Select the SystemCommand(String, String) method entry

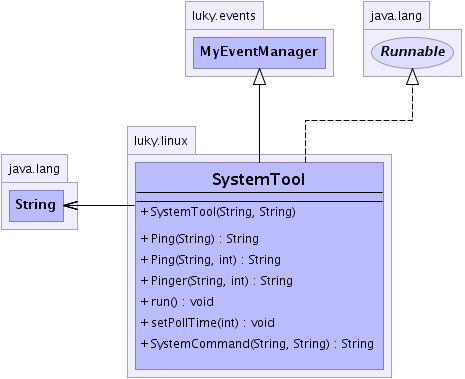pyautogui.click(x=257, y=344)
